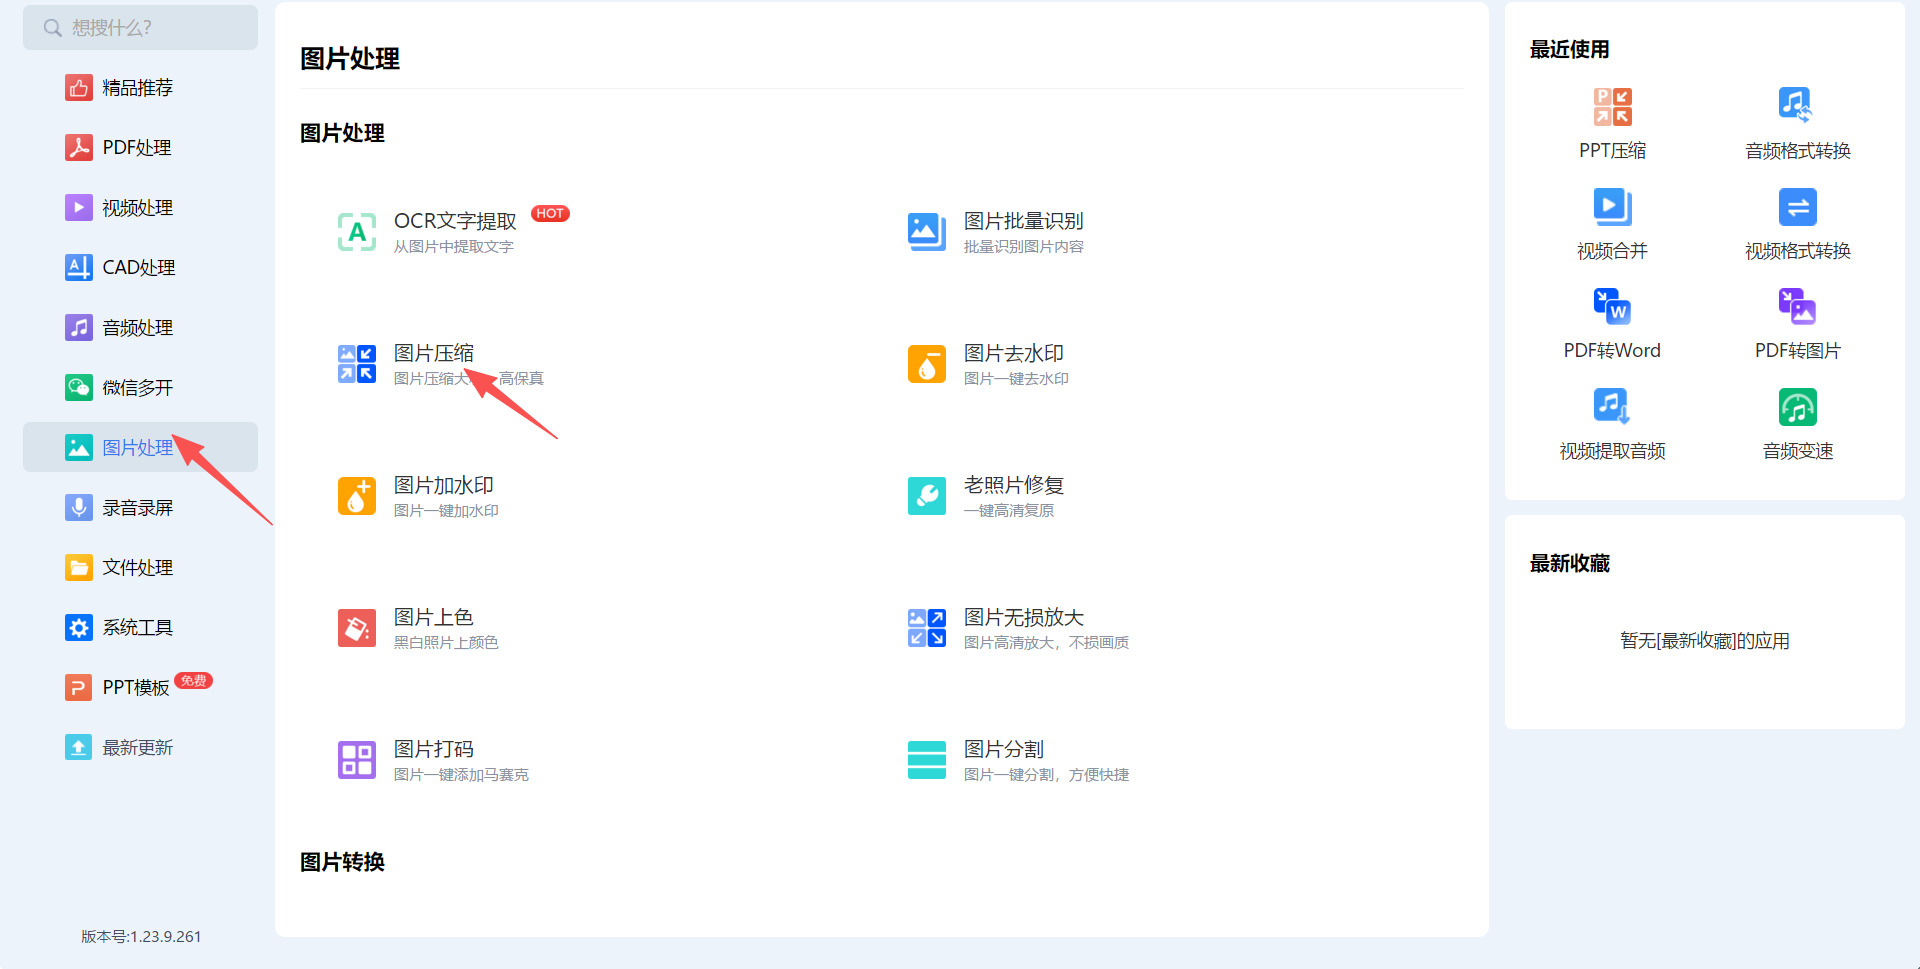Focus the 想搜什么? search box
Screen dimensions: 1920x969
pyautogui.click(x=140, y=28)
